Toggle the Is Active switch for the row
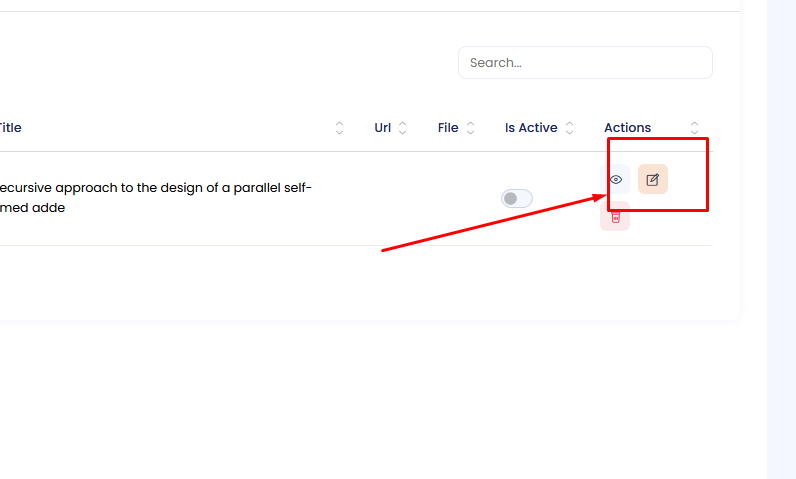796x479 pixels. coord(517,198)
